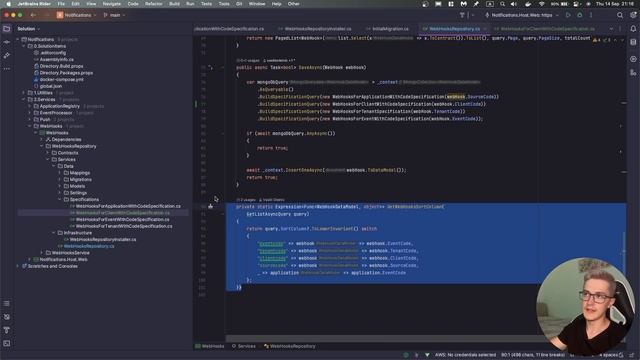This screenshot has height=360, width=640.
Task: Collapse the 2.Services folder
Action: pos(24,100)
